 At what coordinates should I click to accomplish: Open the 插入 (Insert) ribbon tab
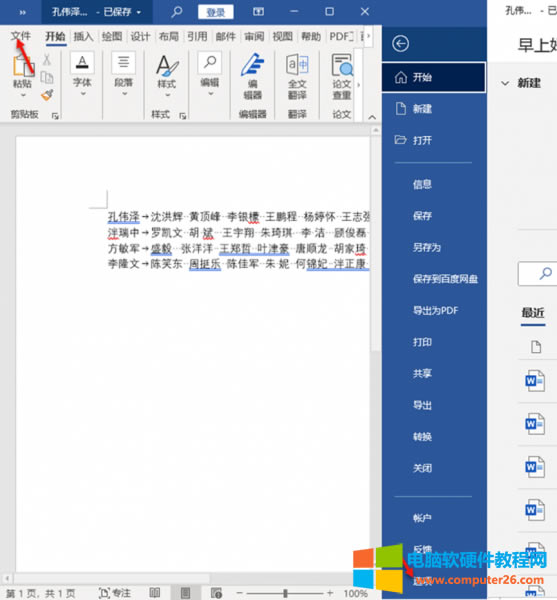coord(83,36)
